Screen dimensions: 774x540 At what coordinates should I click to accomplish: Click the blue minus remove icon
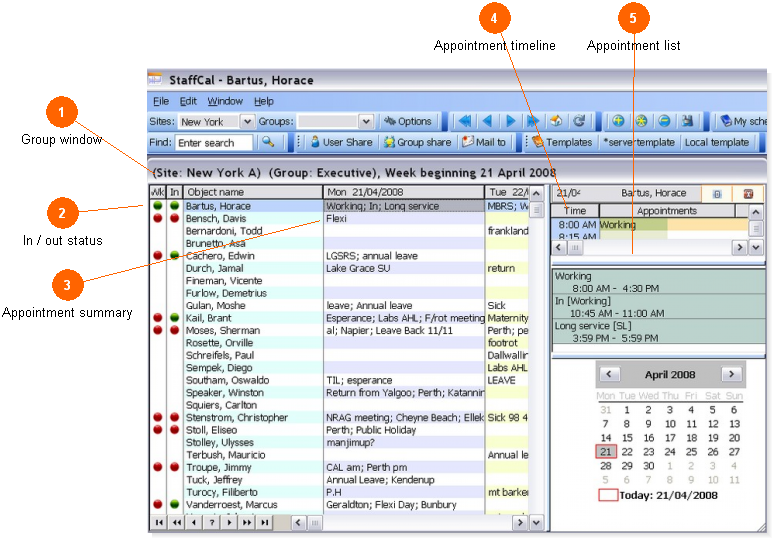click(664, 121)
